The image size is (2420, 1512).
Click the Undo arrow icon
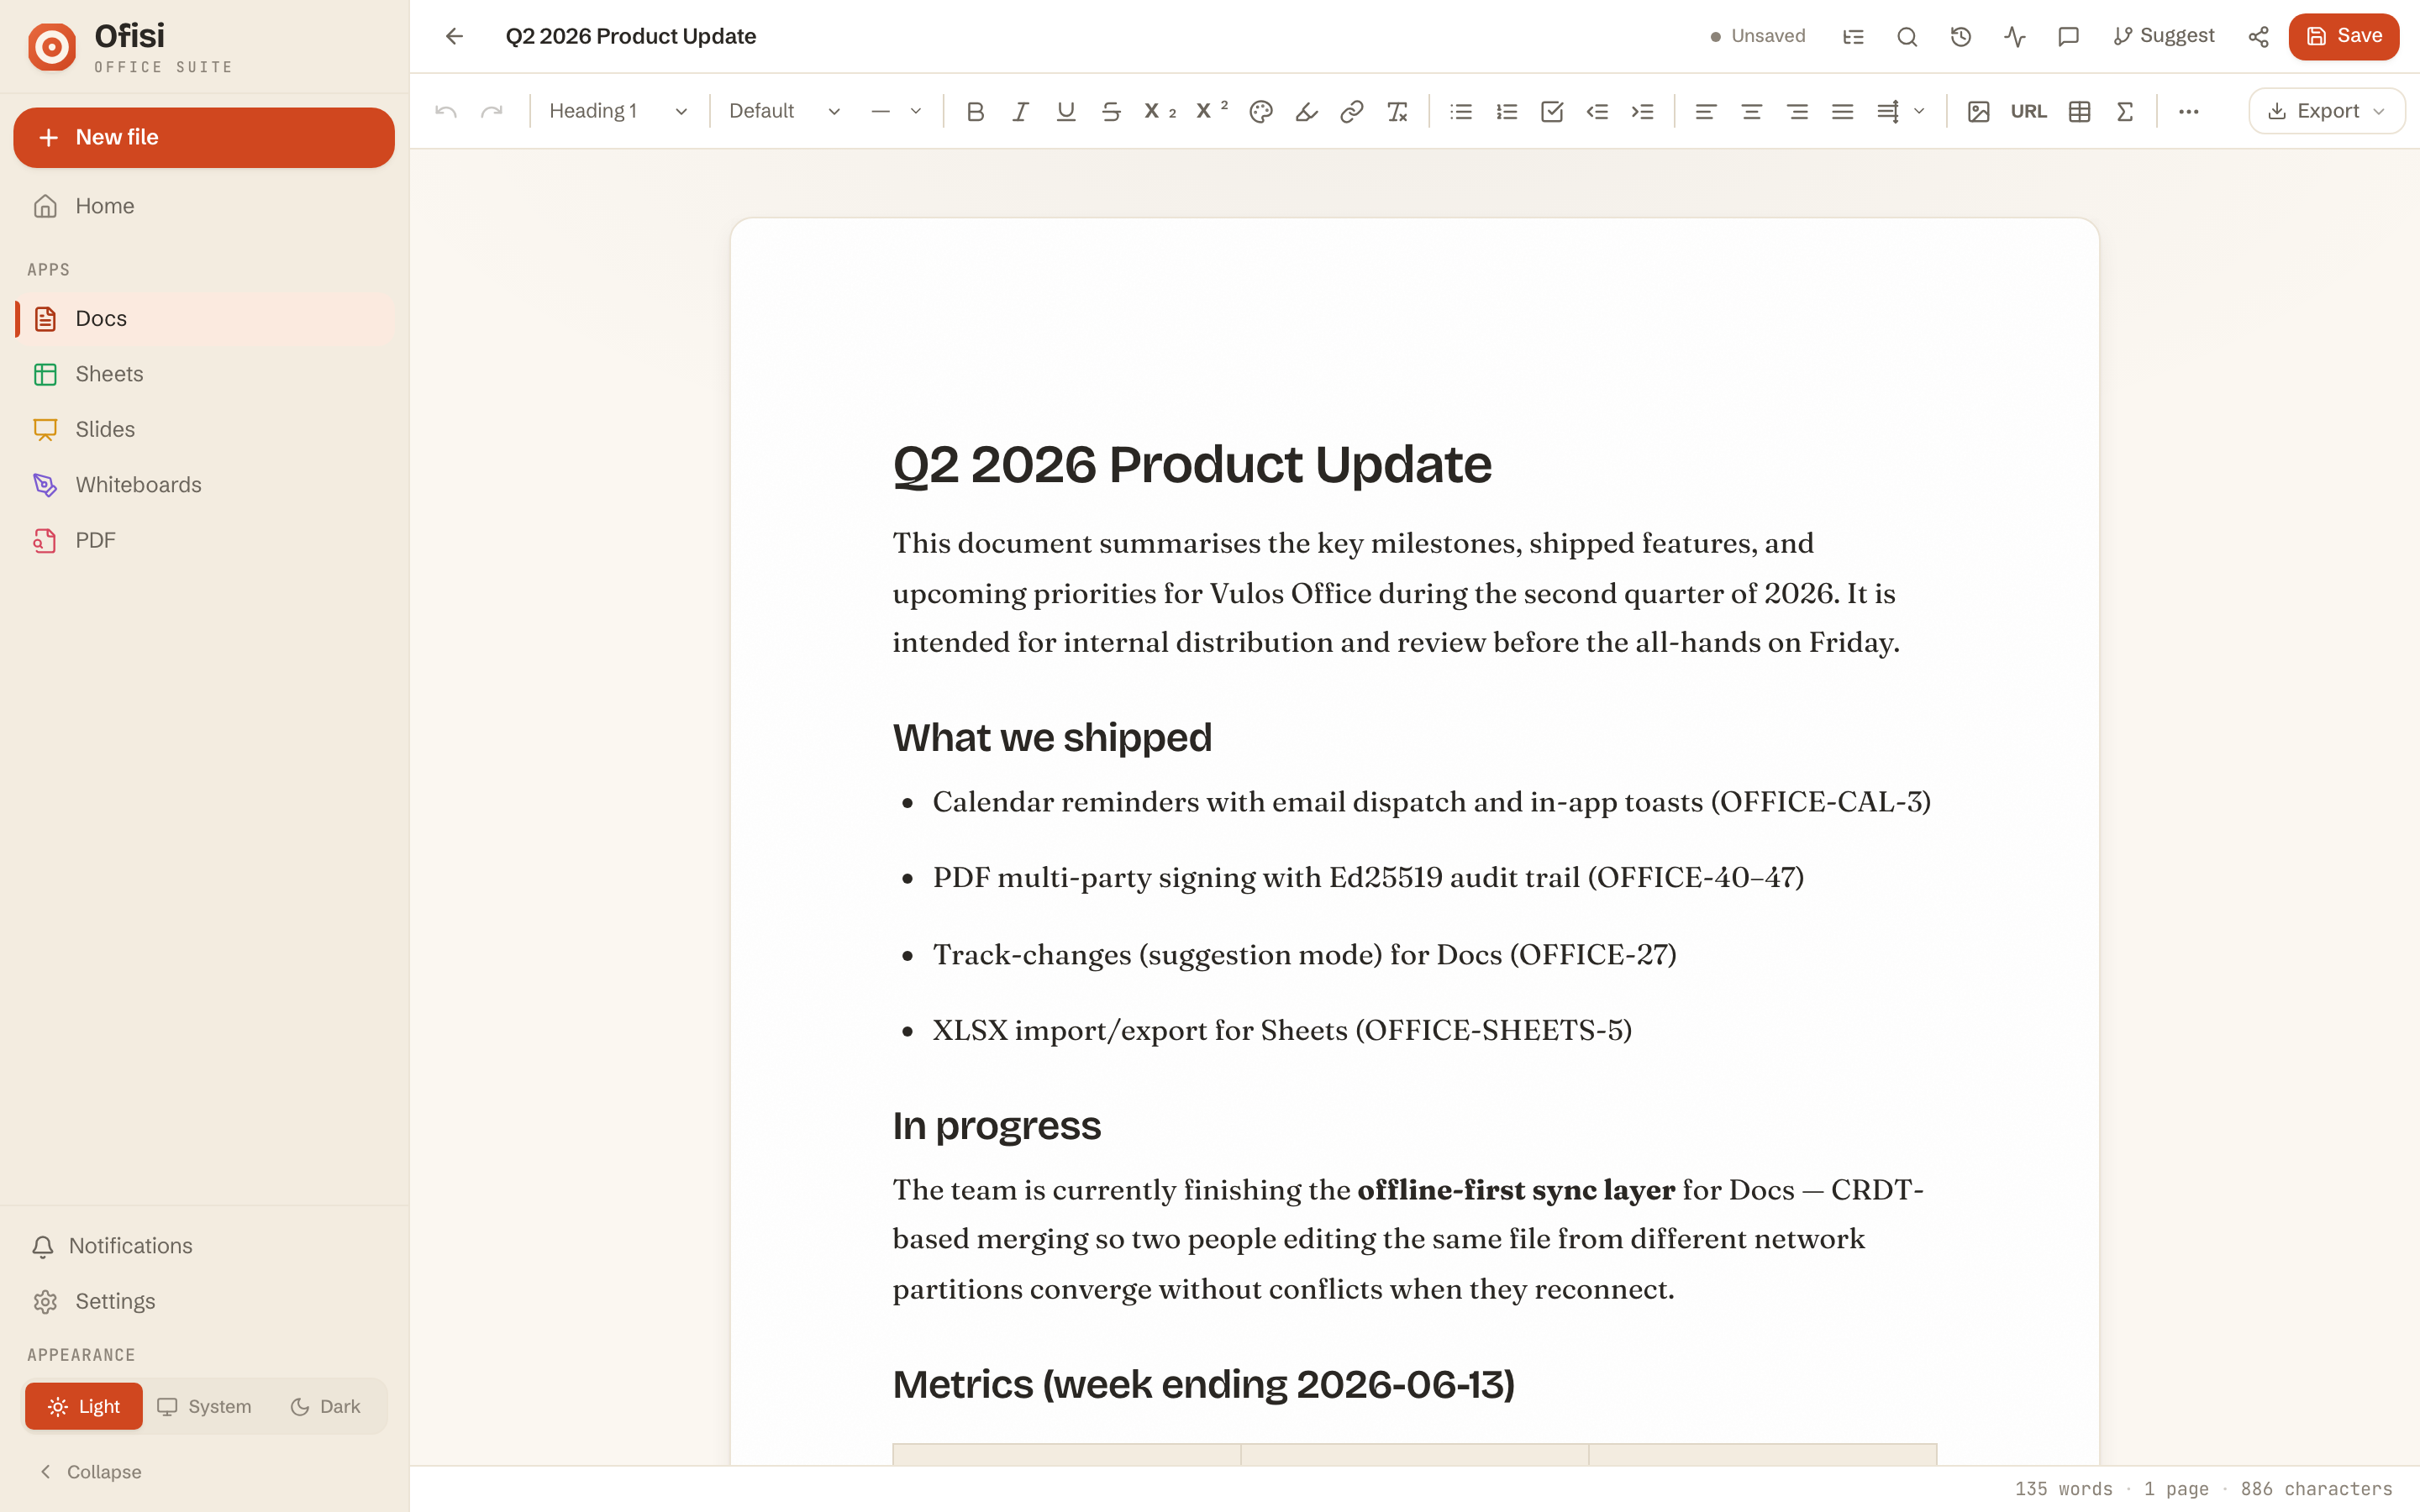click(446, 111)
